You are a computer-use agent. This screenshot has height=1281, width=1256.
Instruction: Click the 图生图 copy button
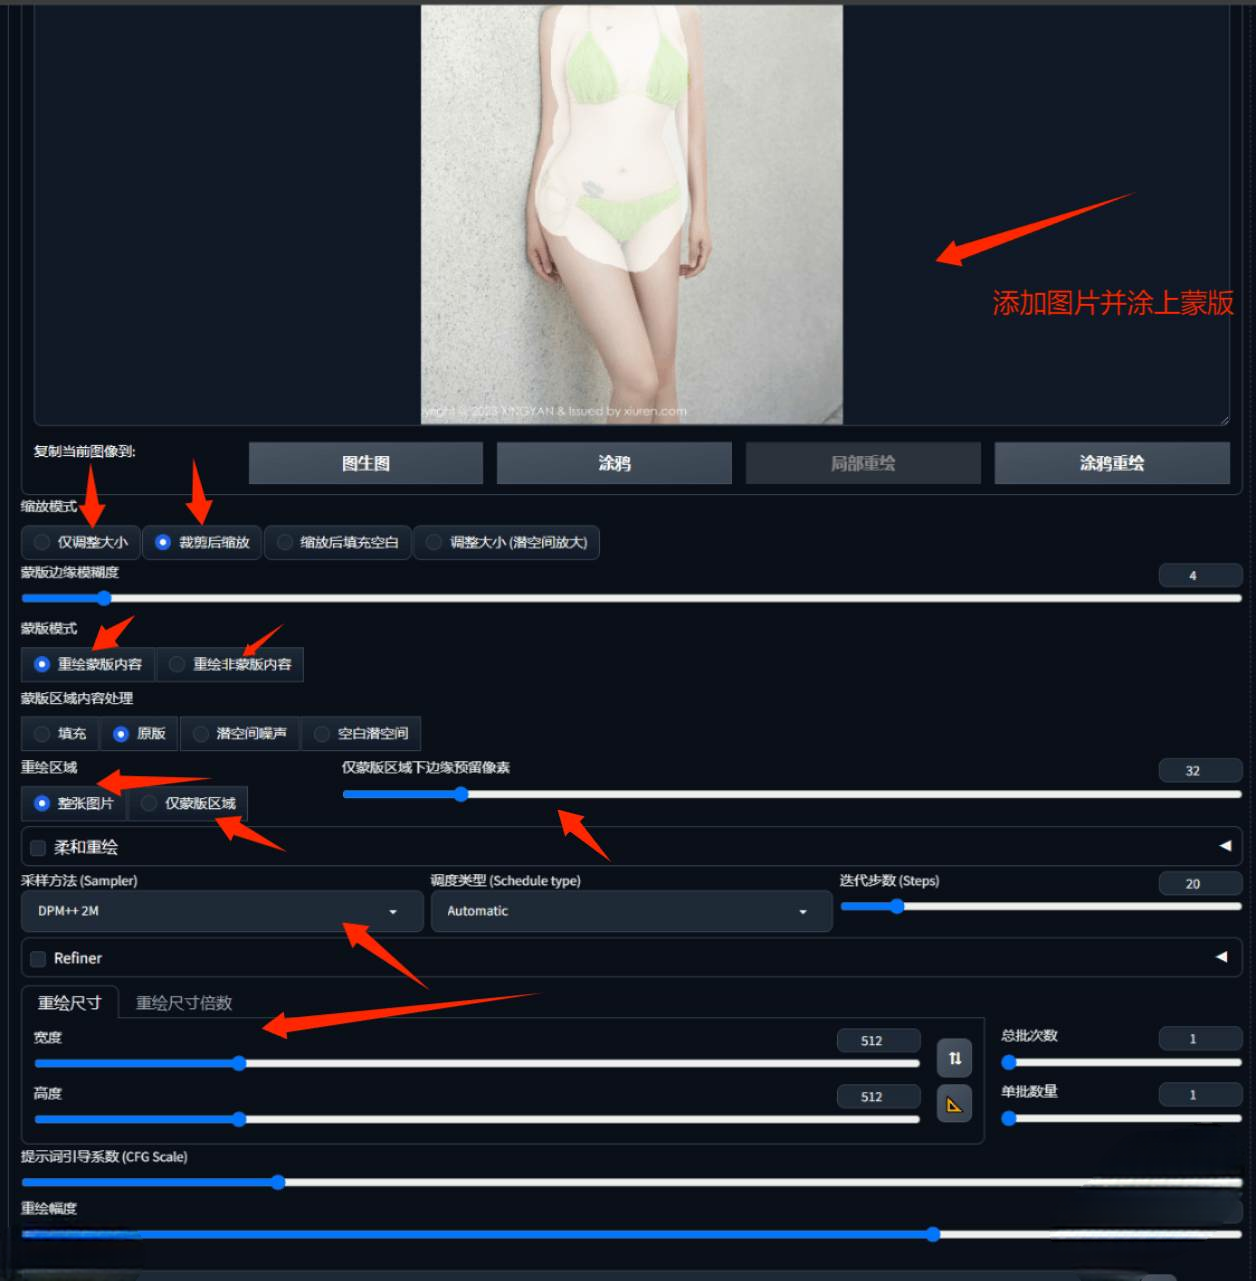tap(366, 463)
